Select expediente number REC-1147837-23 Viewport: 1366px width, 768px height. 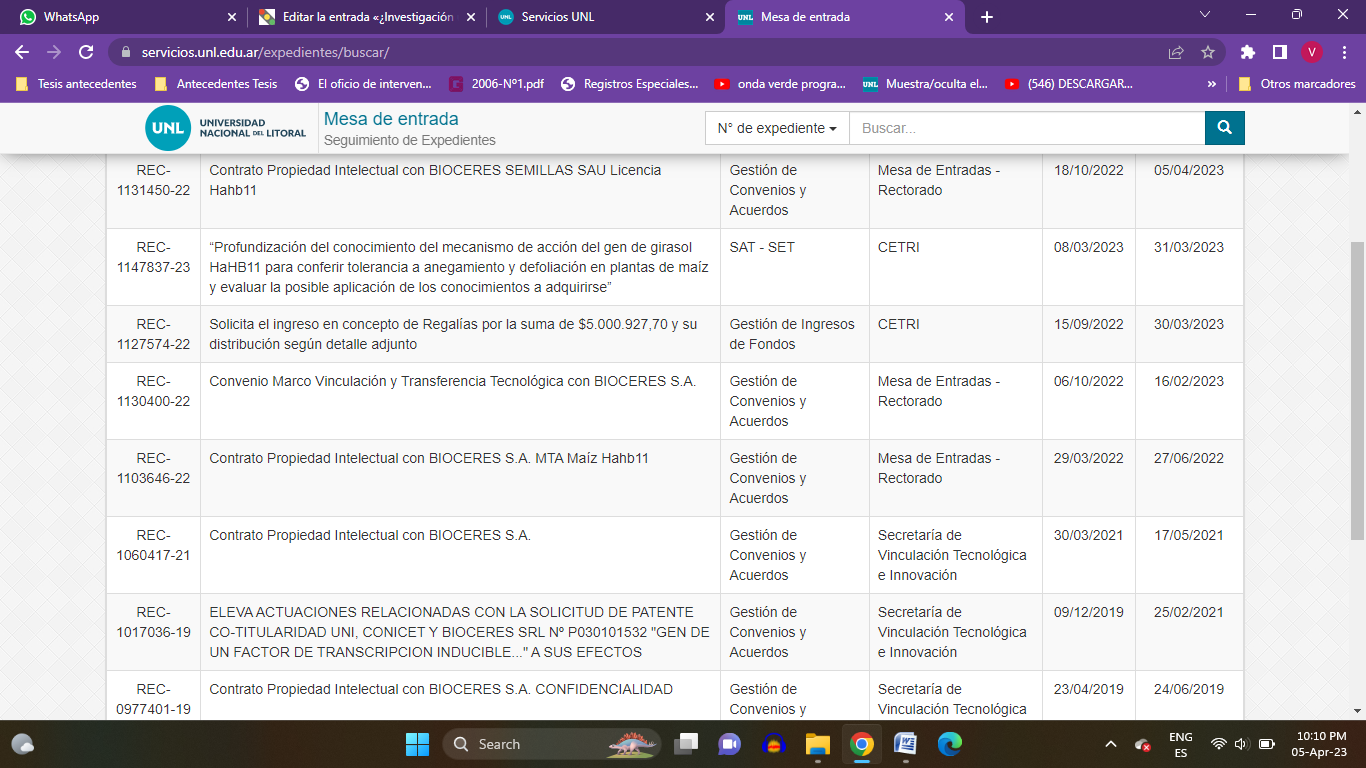[x=153, y=257]
